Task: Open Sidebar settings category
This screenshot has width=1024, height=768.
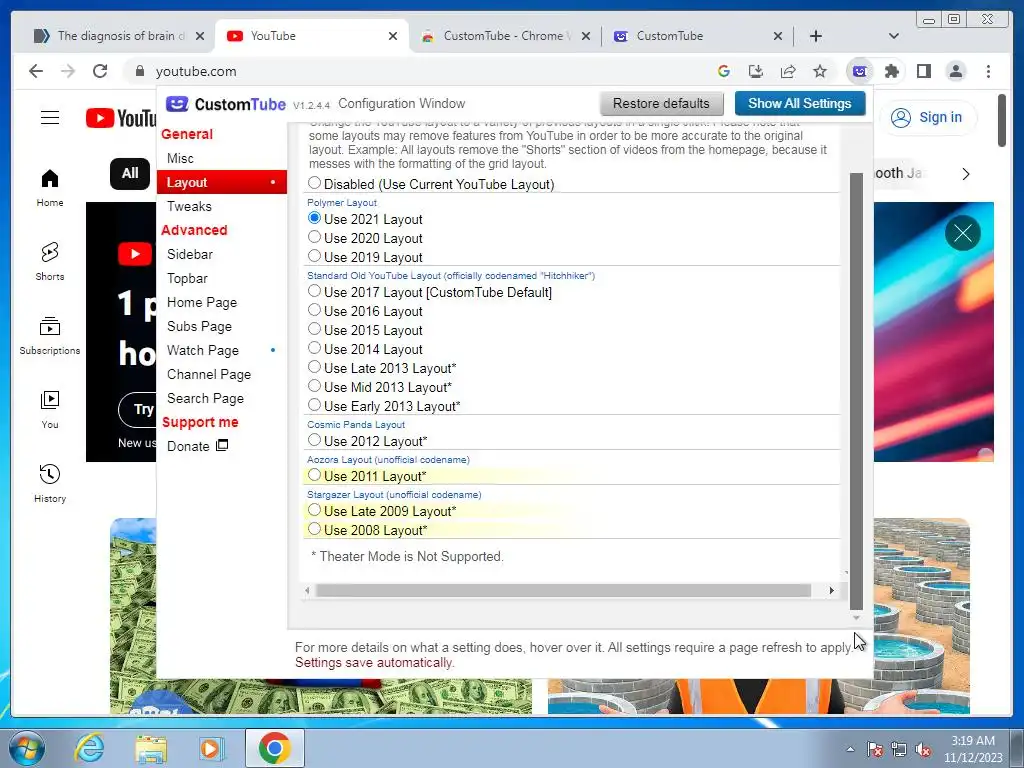Action: (190, 254)
